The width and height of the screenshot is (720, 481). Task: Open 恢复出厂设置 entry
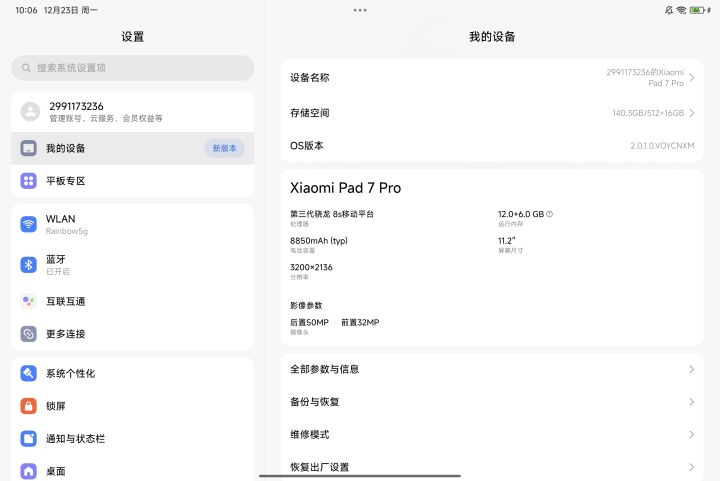492,467
